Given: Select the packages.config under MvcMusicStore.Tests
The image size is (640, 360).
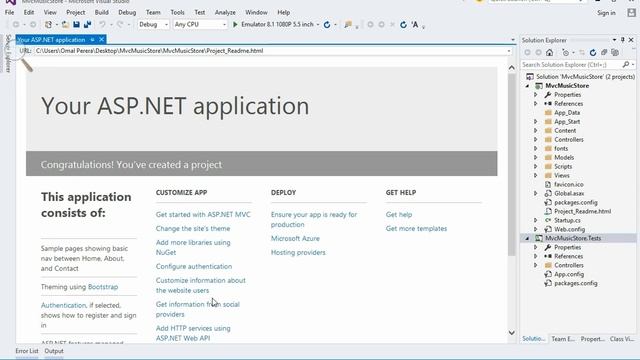Looking at the screenshot, I should [576, 283].
